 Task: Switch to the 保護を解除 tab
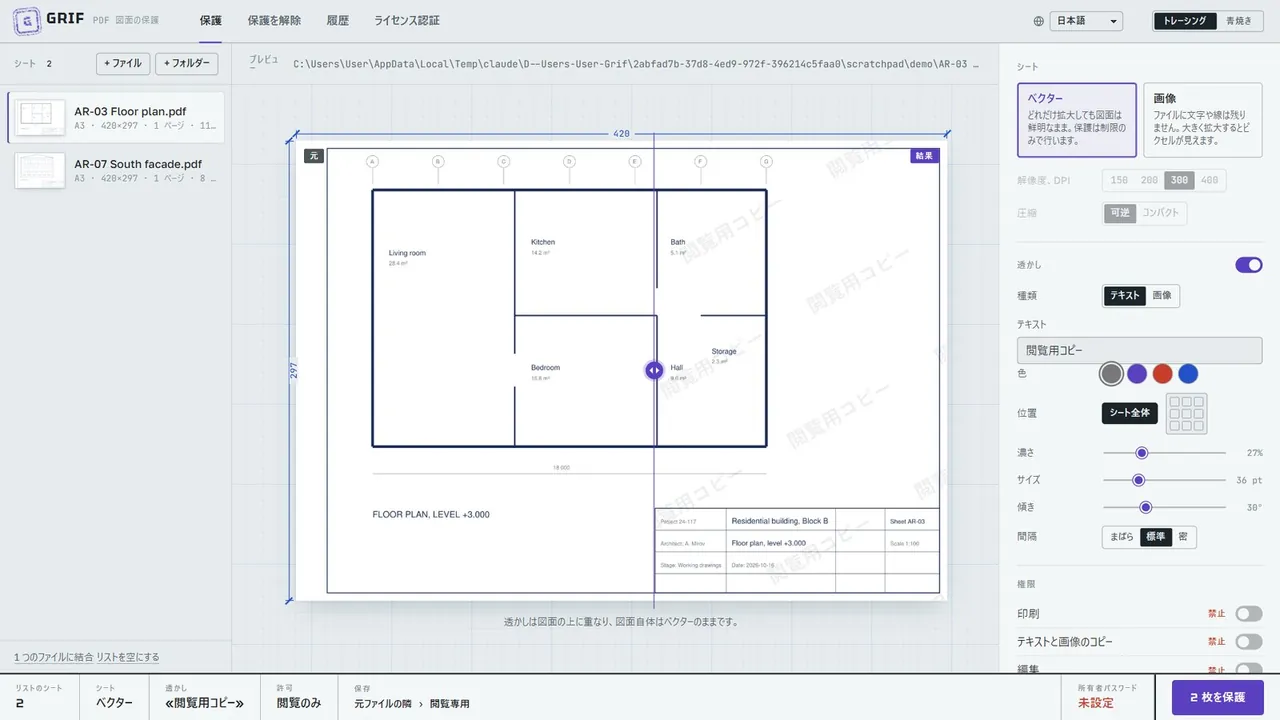tap(274, 21)
